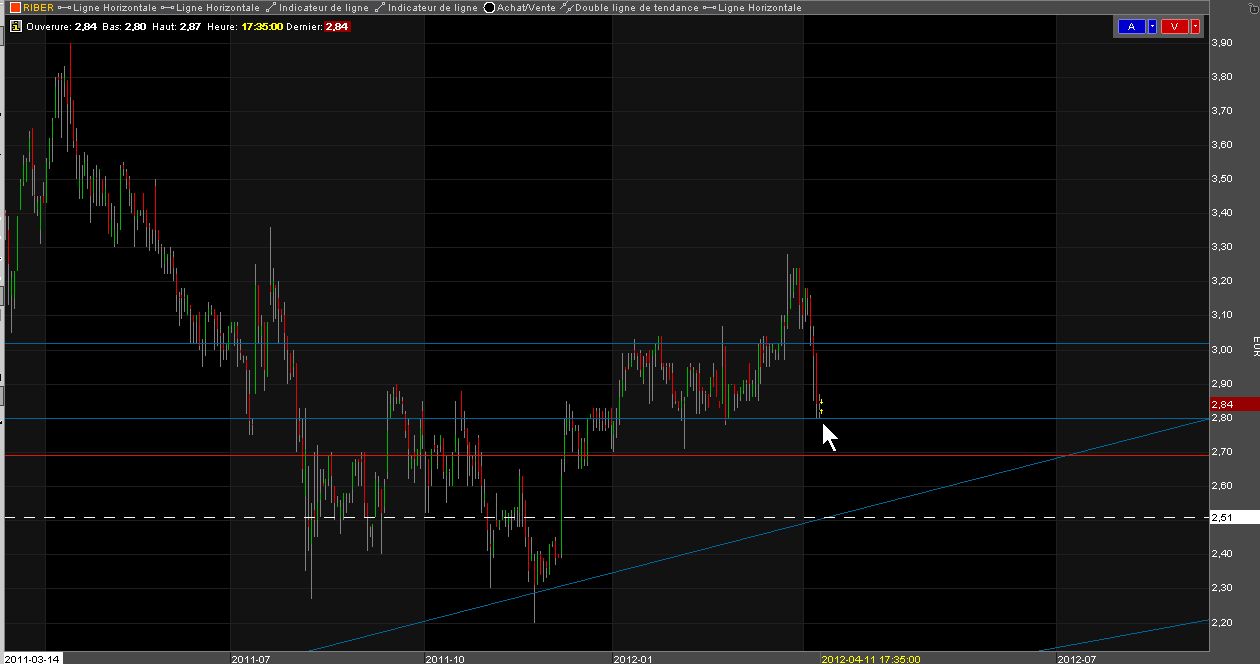Click the first Indicateur de ligne item
The width and height of the screenshot is (1260, 664).
click(x=317, y=7)
